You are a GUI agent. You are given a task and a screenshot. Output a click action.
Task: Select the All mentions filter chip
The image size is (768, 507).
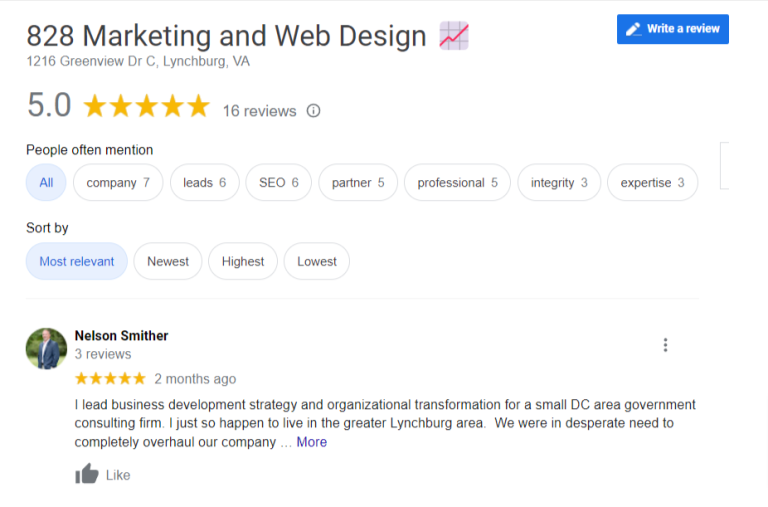pyautogui.click(x=46, y=183)
